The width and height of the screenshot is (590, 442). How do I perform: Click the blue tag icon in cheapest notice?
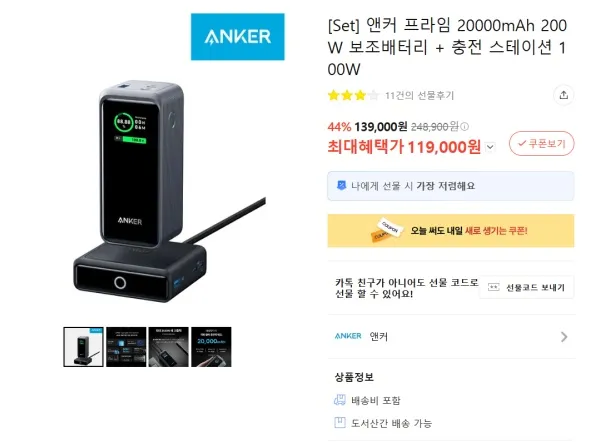341,185
